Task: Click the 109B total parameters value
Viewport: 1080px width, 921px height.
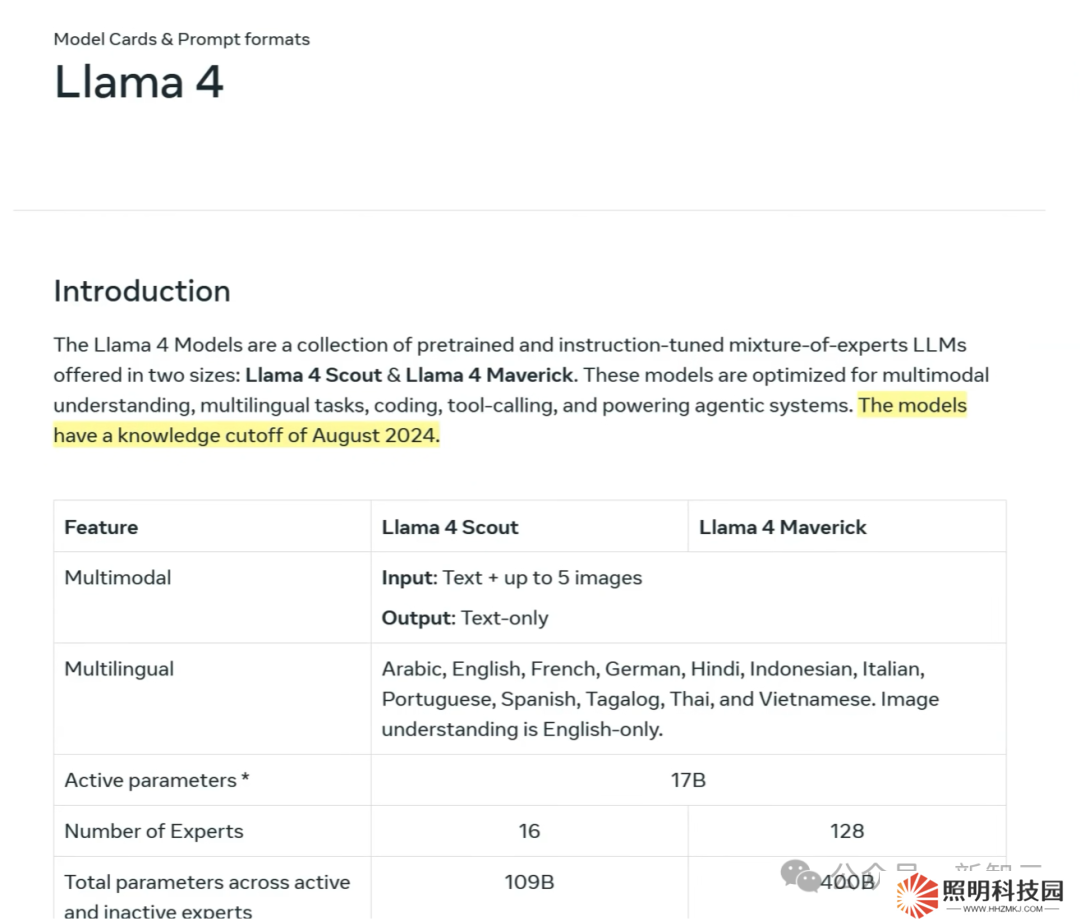Action: click(x=529, y=882)
